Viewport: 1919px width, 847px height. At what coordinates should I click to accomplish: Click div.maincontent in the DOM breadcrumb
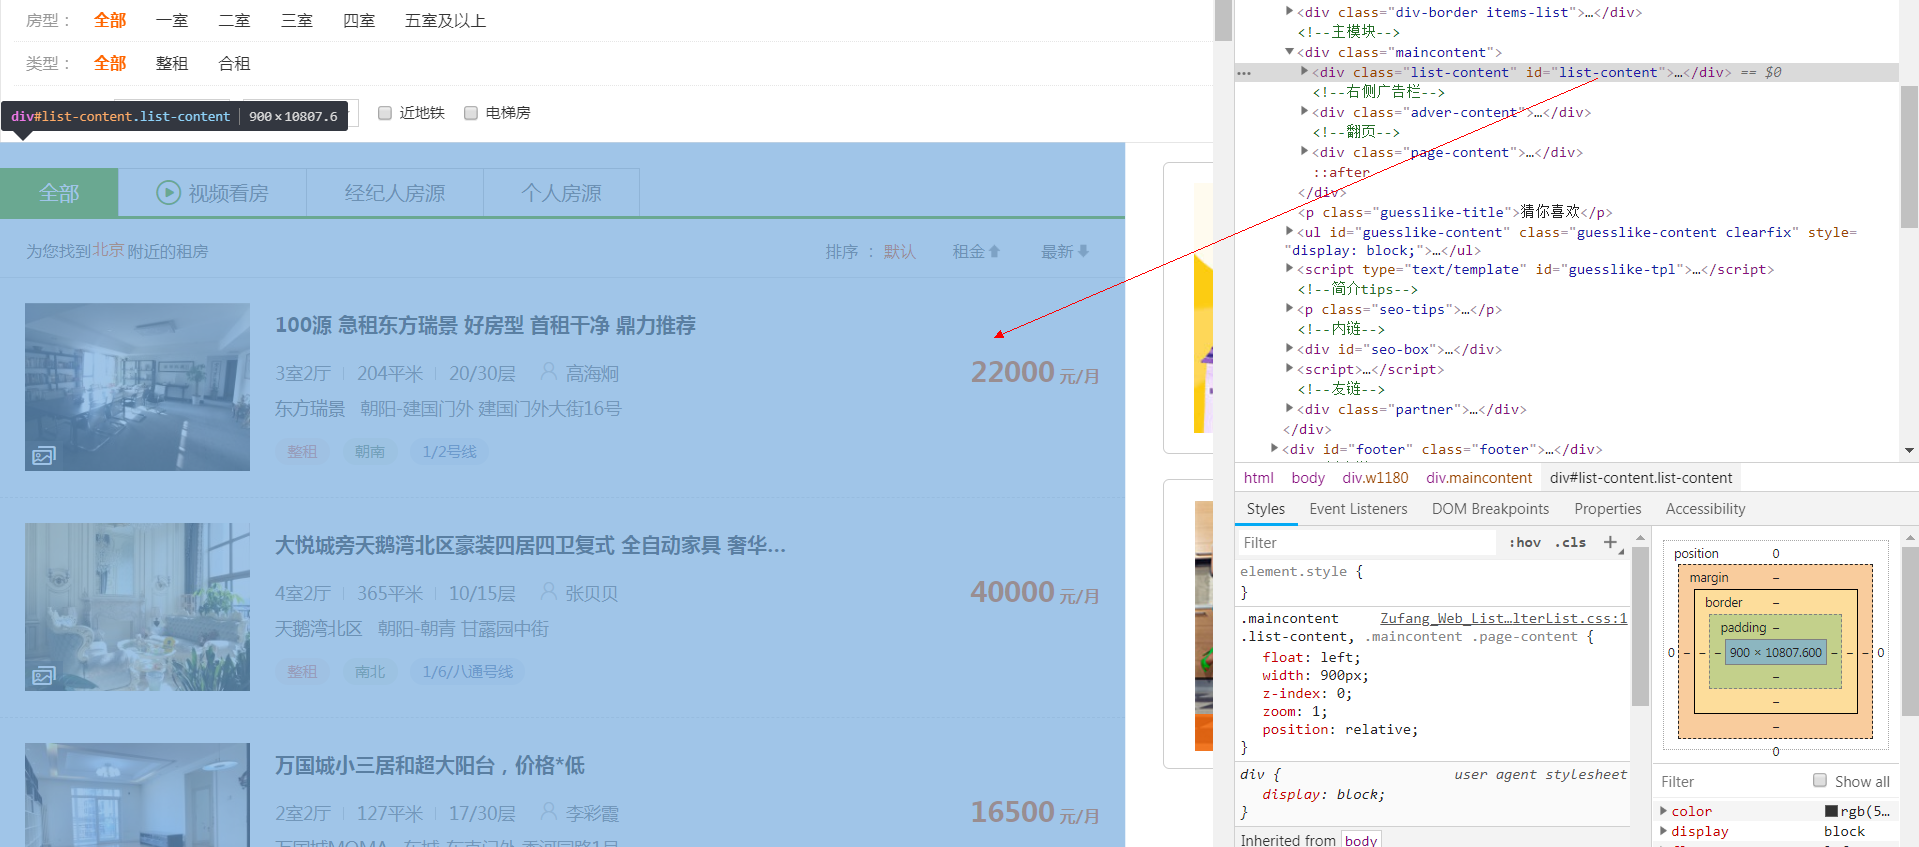coord(1479,478)
